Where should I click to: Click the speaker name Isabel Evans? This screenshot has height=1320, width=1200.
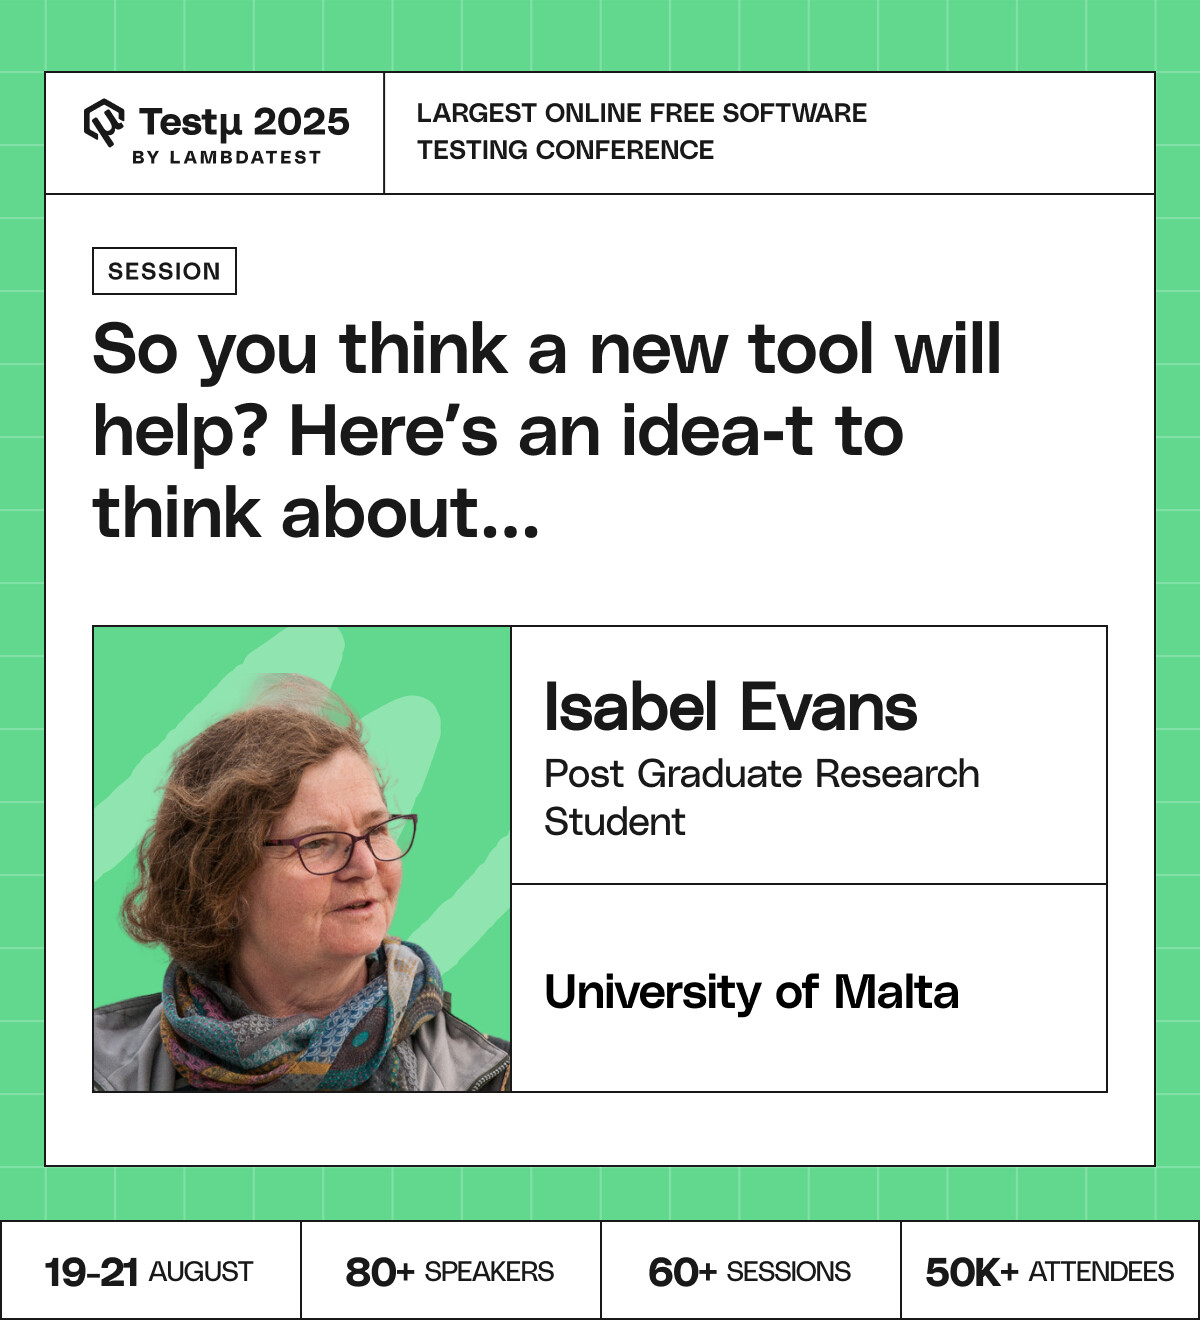pos(730,707)
